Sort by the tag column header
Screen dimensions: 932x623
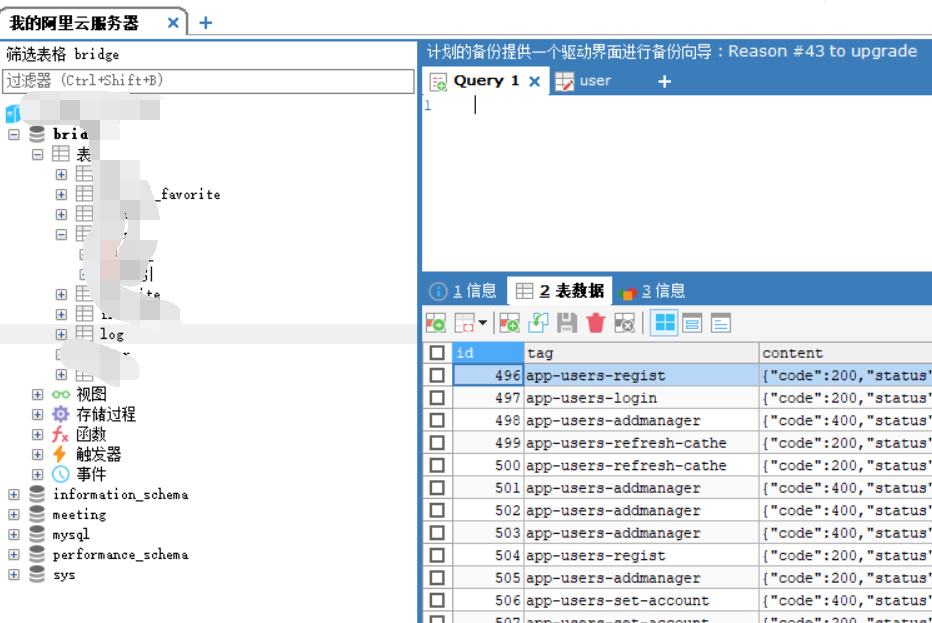(x=641, y=353)
